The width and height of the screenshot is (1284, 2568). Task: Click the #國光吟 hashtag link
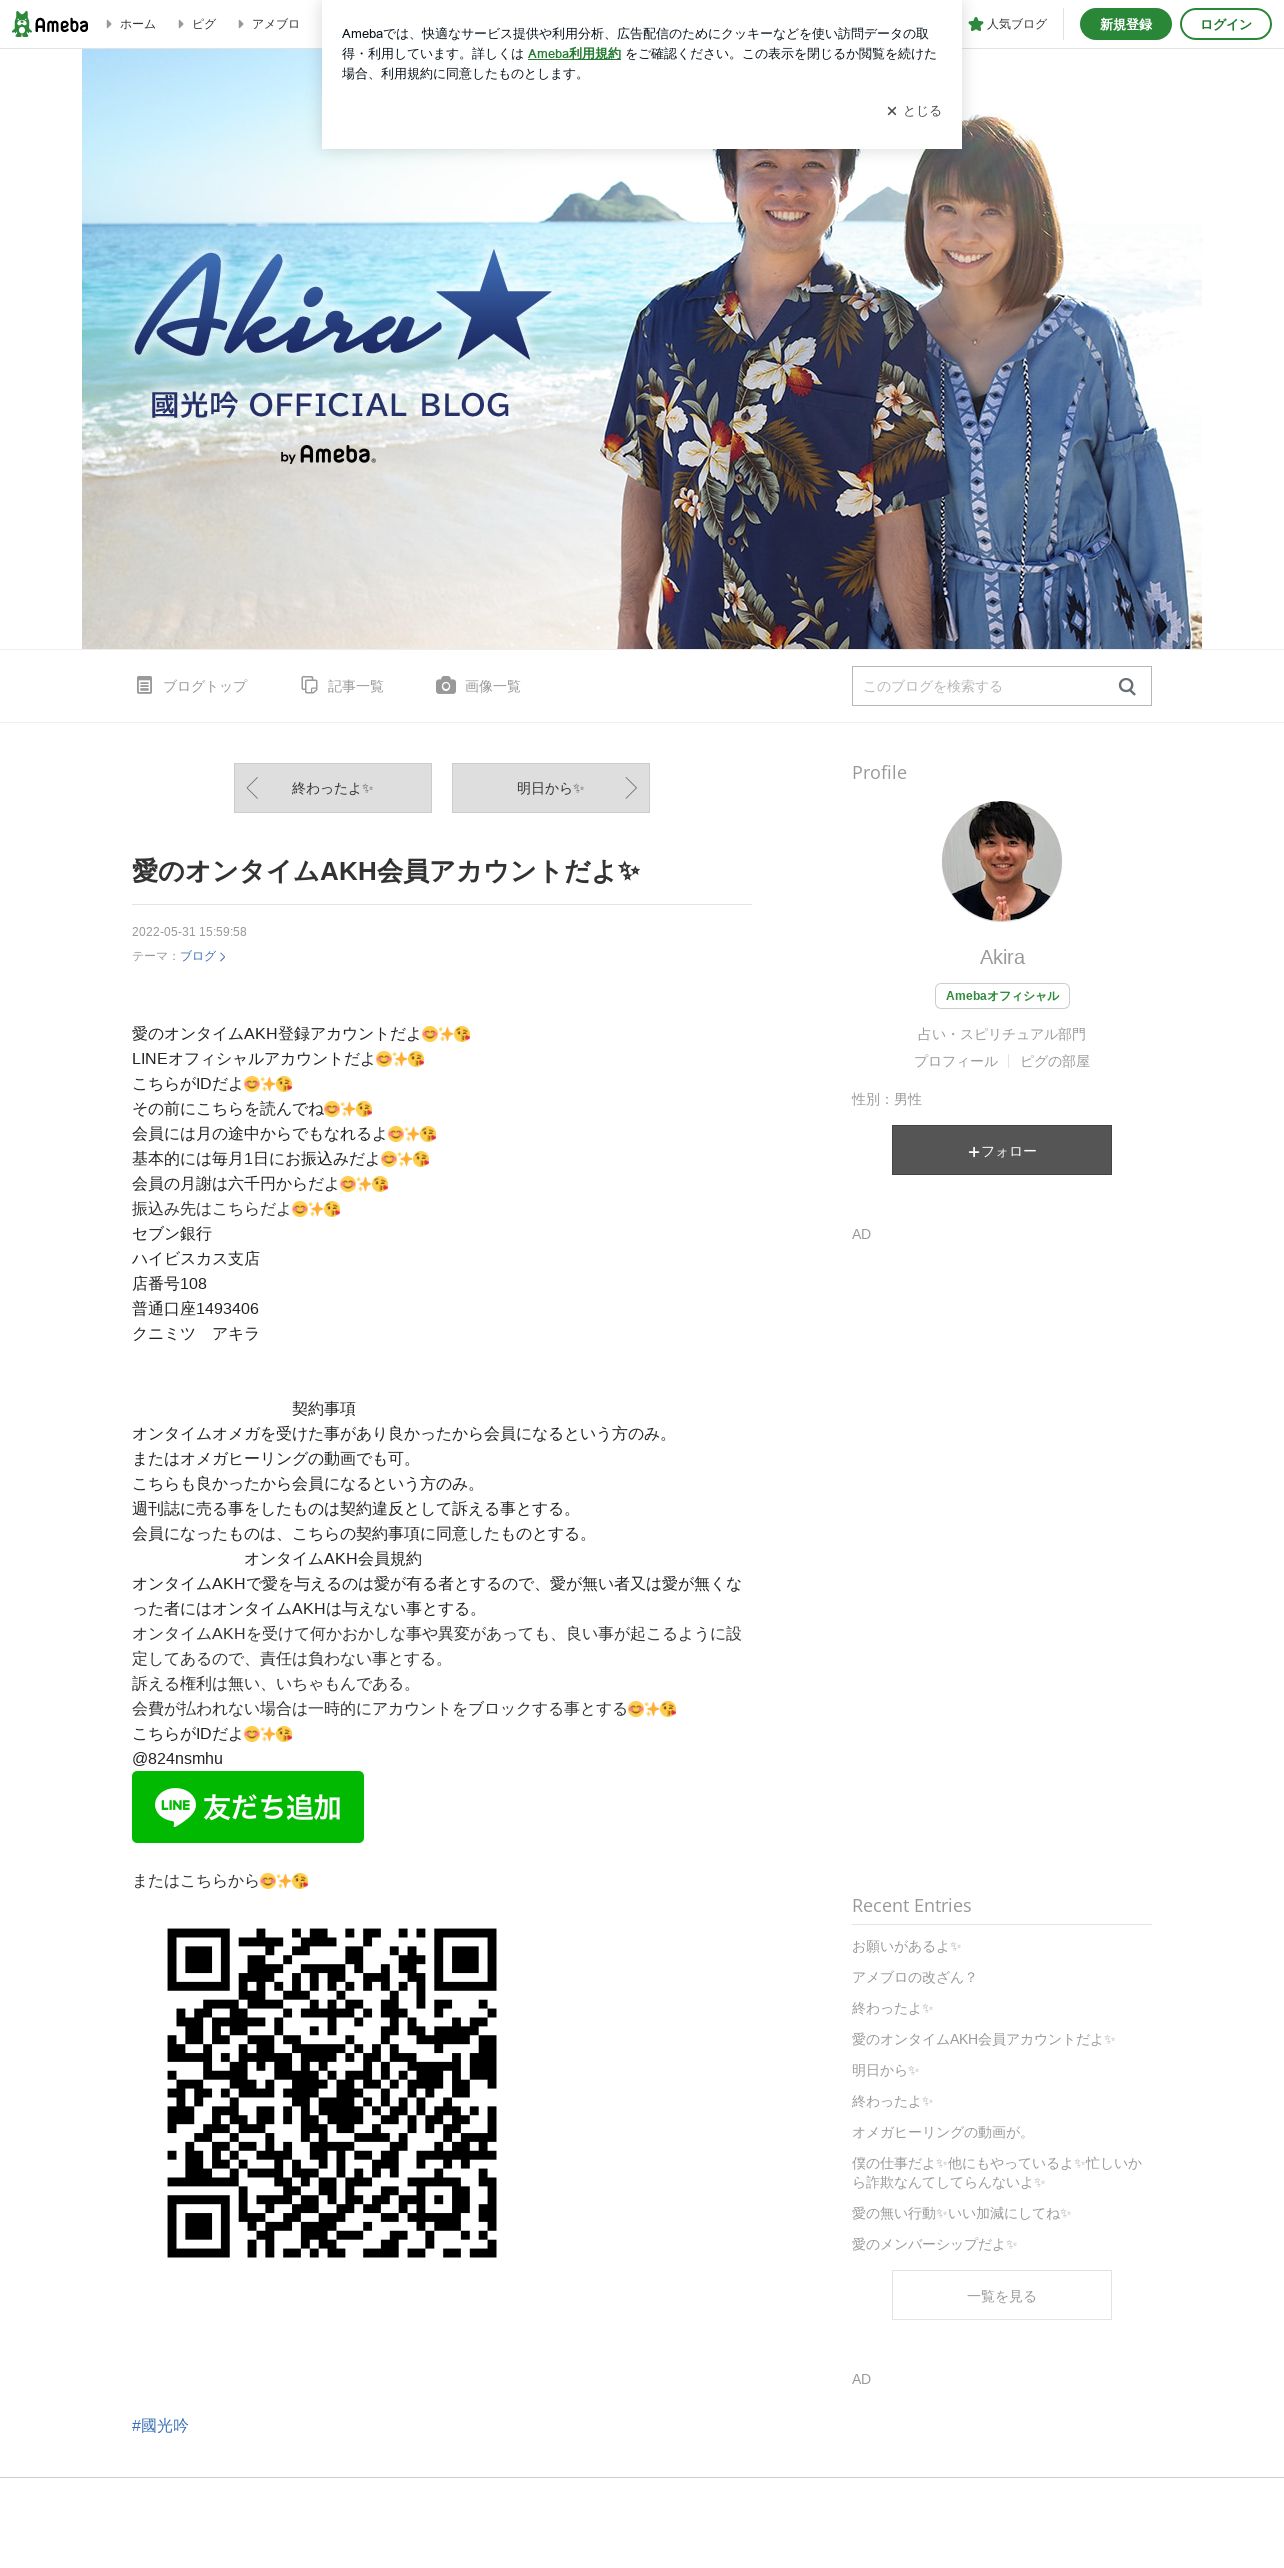(160, 2425)
